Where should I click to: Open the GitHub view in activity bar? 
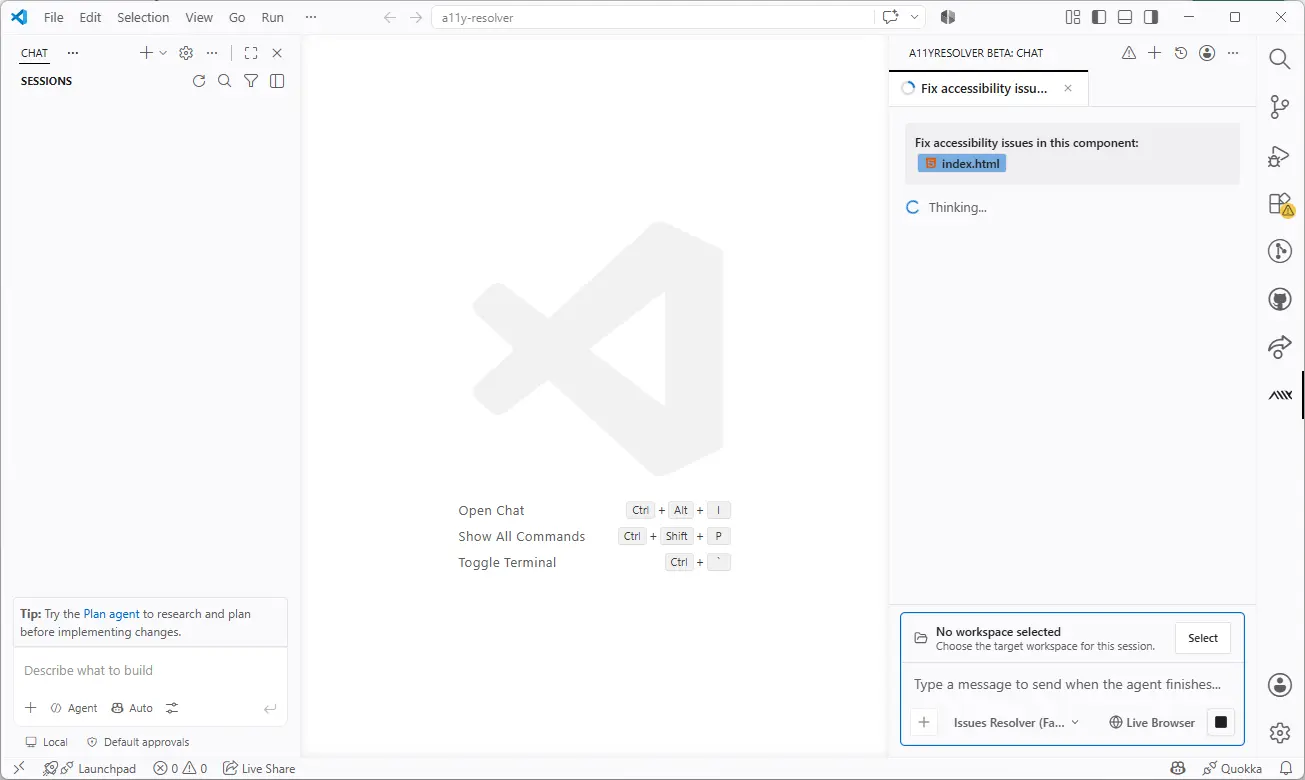(1280, 299)
